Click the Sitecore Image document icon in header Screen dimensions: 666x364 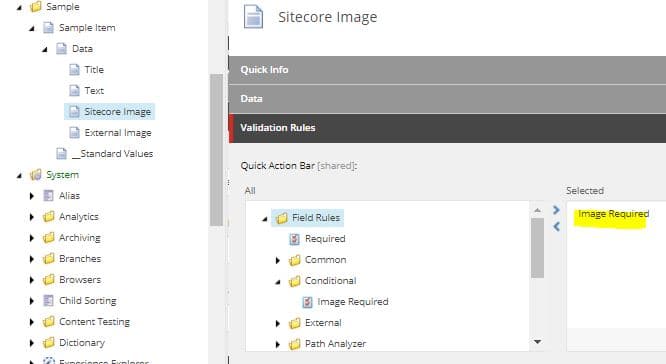point(253,17)
